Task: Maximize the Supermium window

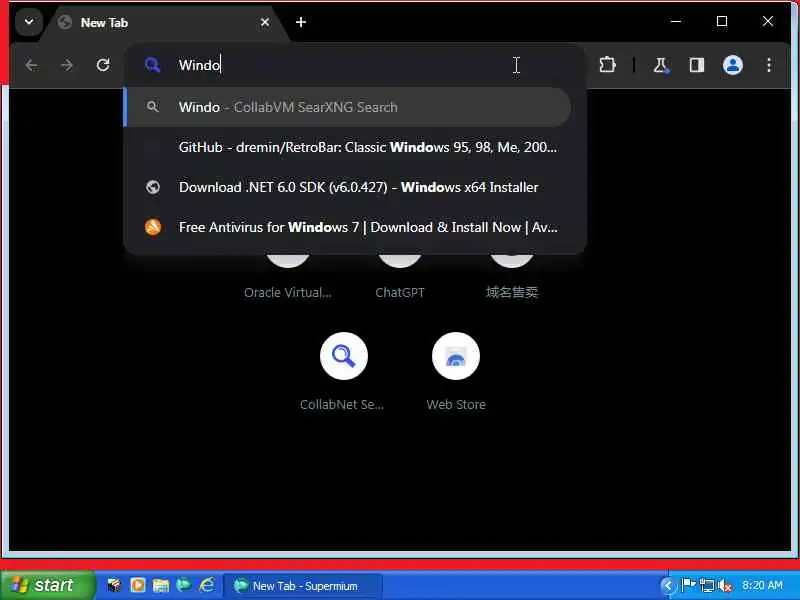Action: point(721,21)
